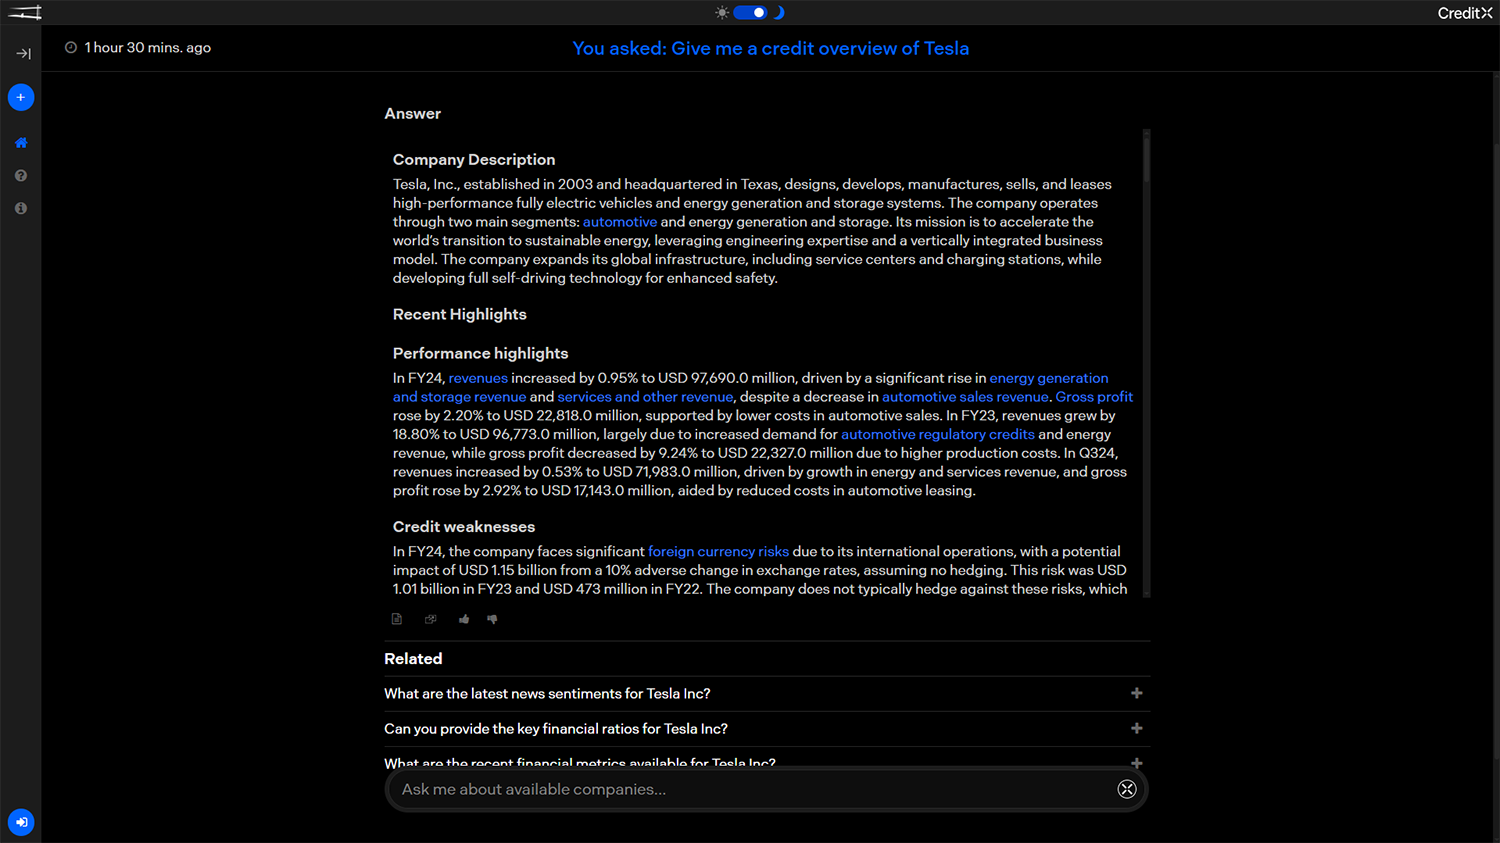This screenshot has height=843, width=1500.
Task: Click the 'Credit weaknesses' heading
Action: coord(464,526)
